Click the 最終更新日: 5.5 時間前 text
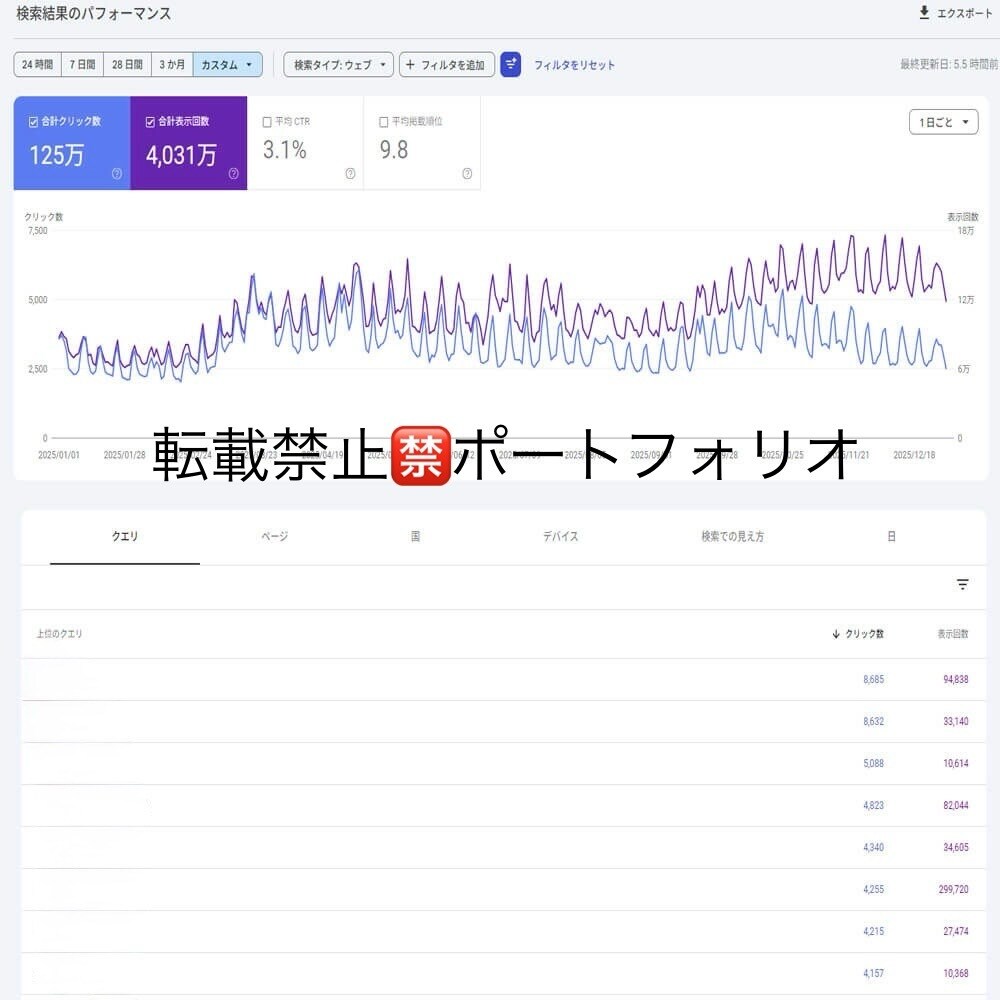 [x=949, y=64]
